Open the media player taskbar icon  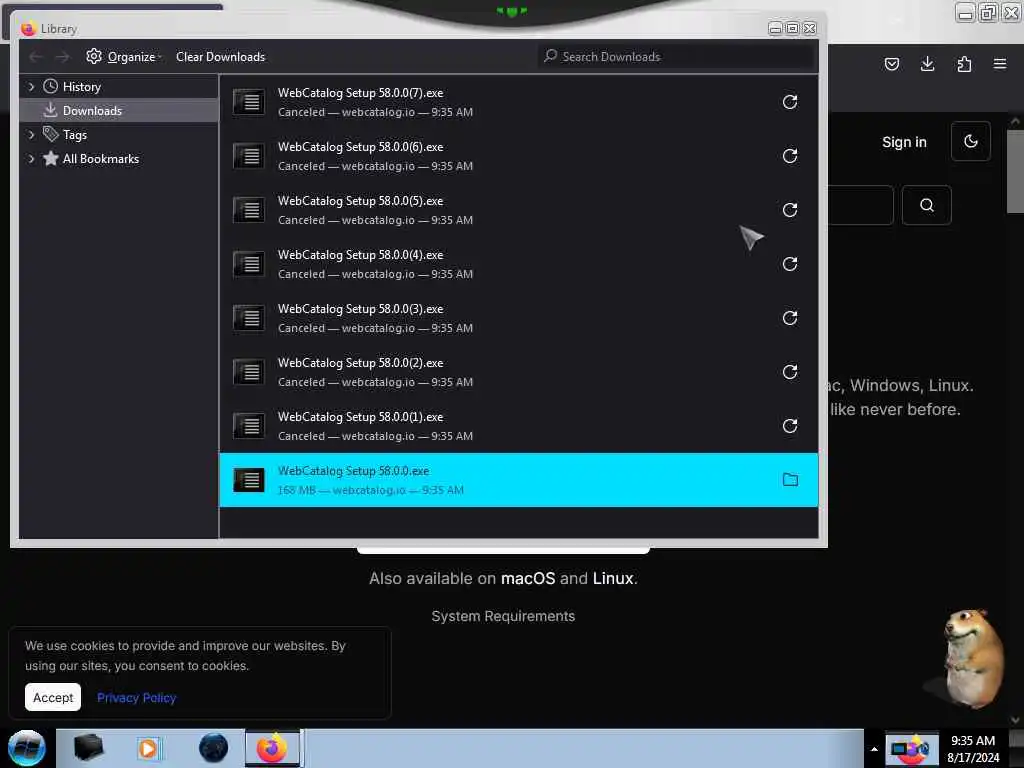coord(149,748)
